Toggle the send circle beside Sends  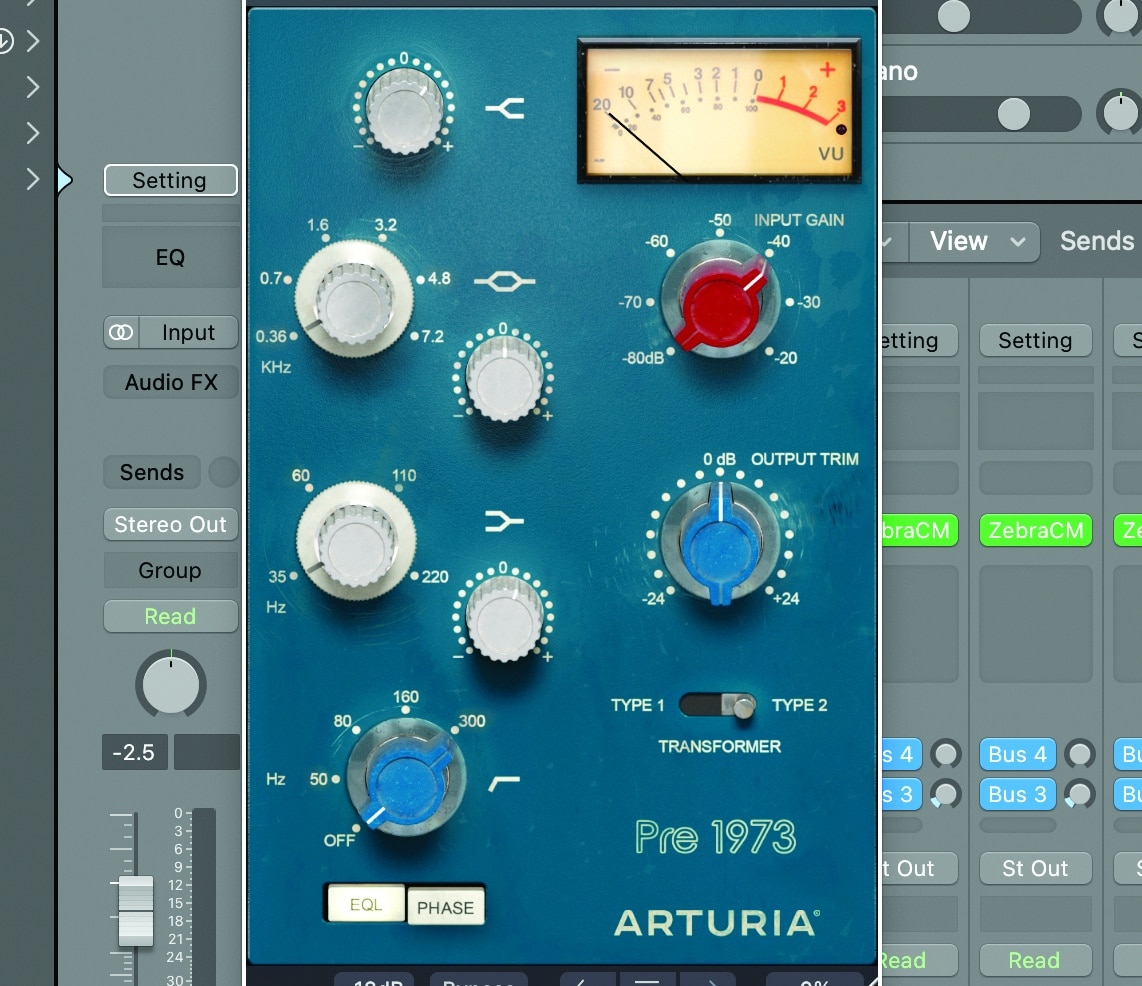click(223, 472)
